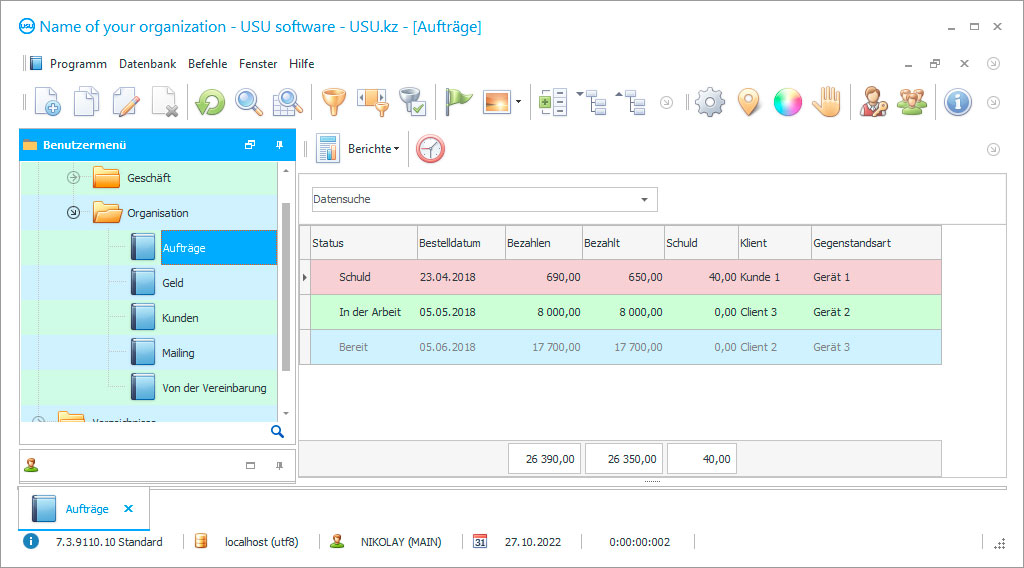Screen dimensions: 1024x568
Task: Click the Schuld column header
Action: point(701,243)
